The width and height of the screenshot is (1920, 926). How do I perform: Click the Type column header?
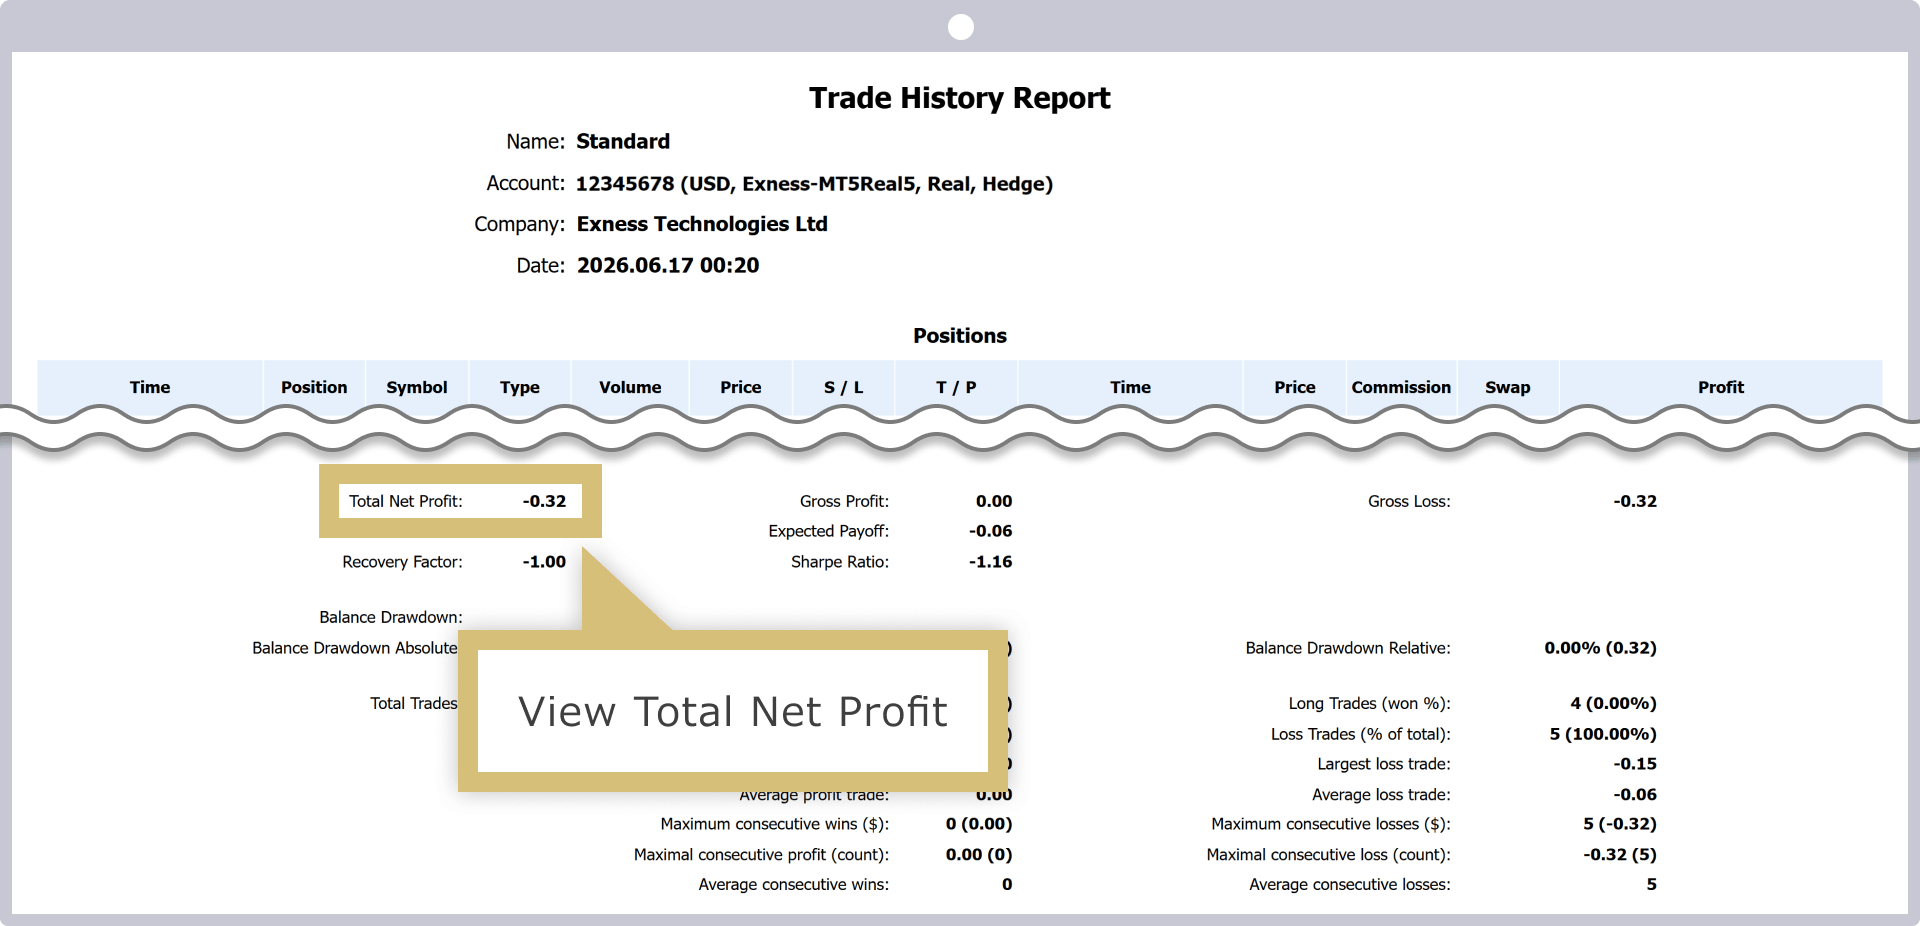coord(520,387)
